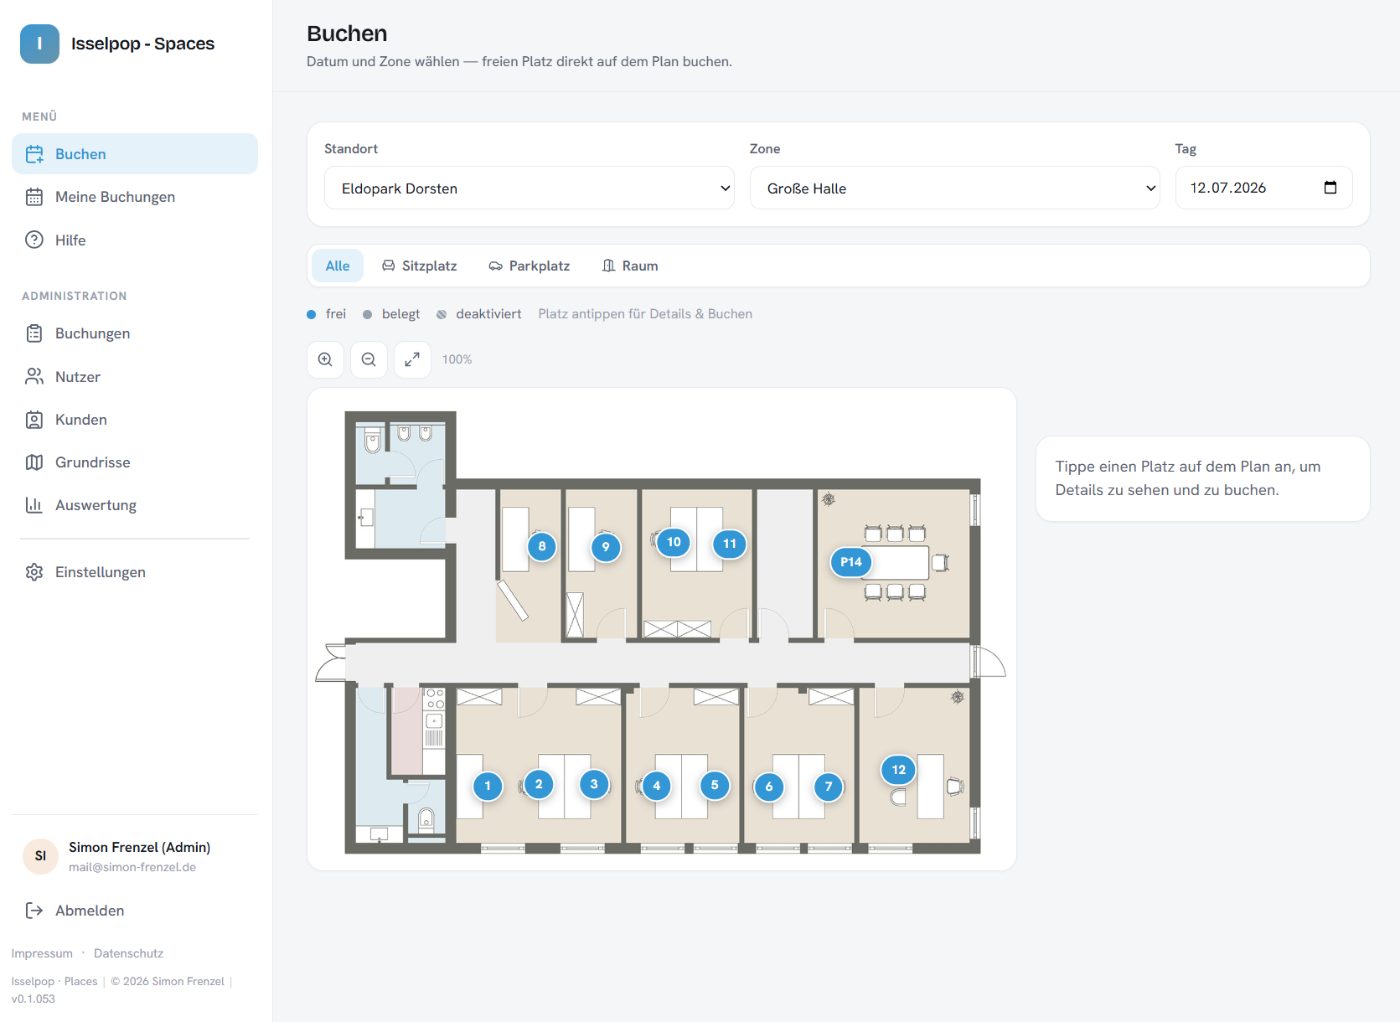Image resolution: width=1400 pixels, height=1022 pixels.
Task: Select the Alle filter tab
Action: click(338, 266)
